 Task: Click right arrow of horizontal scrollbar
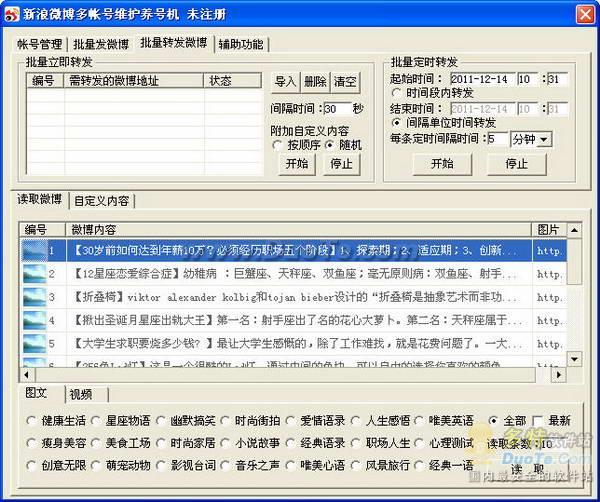click(559, 375)
